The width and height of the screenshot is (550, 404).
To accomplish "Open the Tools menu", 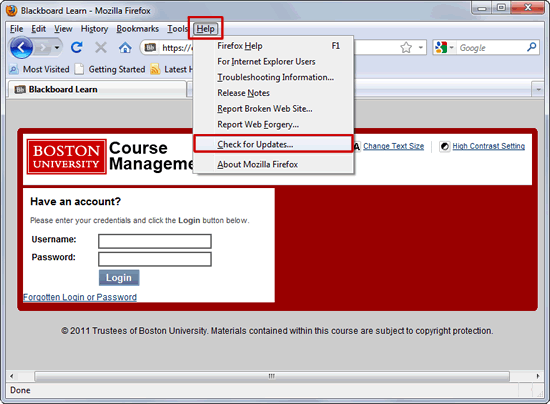I will (177, 29).
